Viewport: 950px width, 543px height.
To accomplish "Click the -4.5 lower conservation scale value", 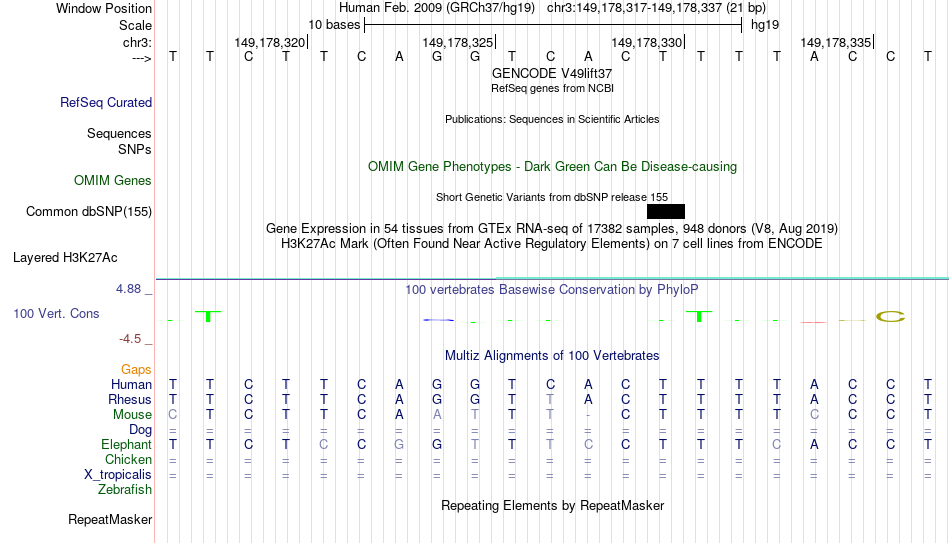I will (x=130, y=339).
